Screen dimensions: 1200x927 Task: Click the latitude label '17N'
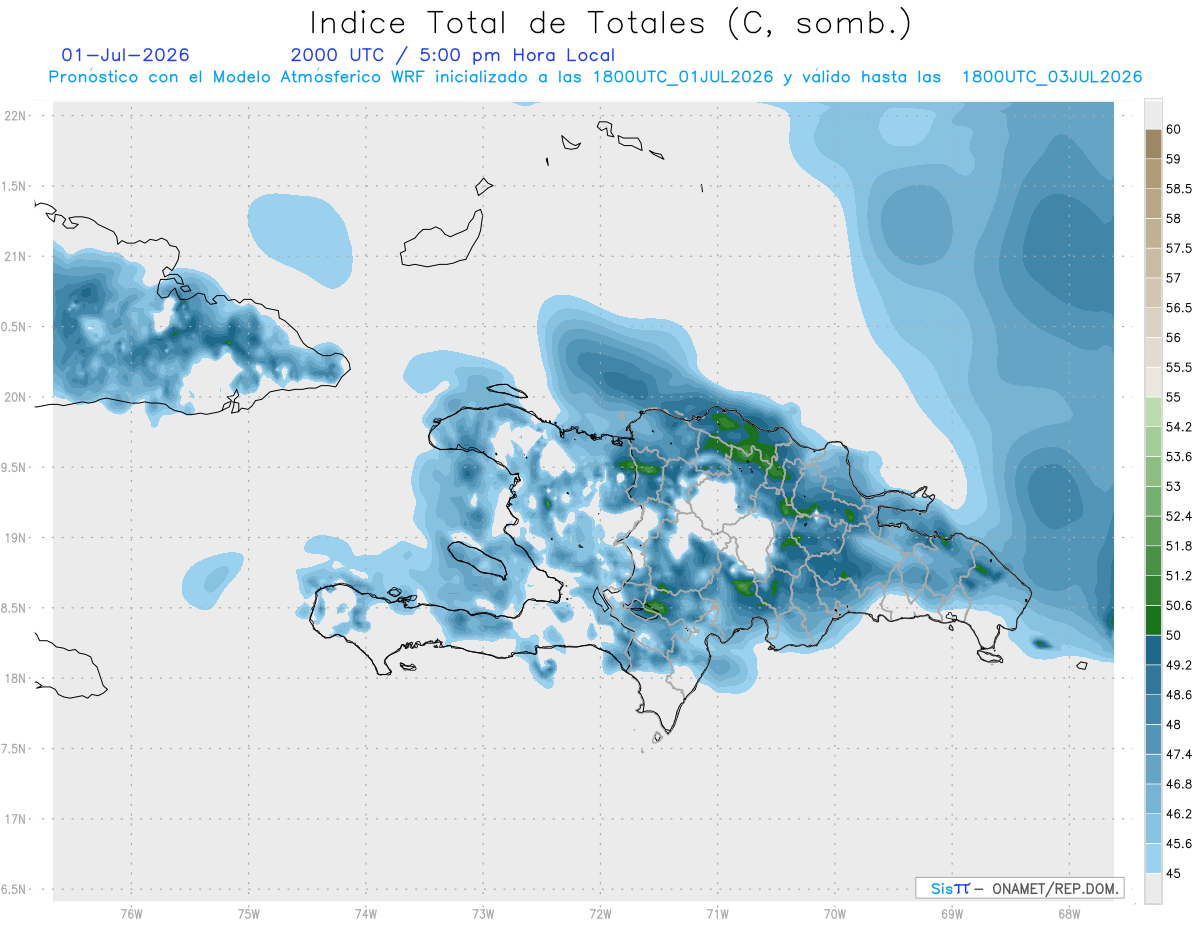(x=17, y=820)
